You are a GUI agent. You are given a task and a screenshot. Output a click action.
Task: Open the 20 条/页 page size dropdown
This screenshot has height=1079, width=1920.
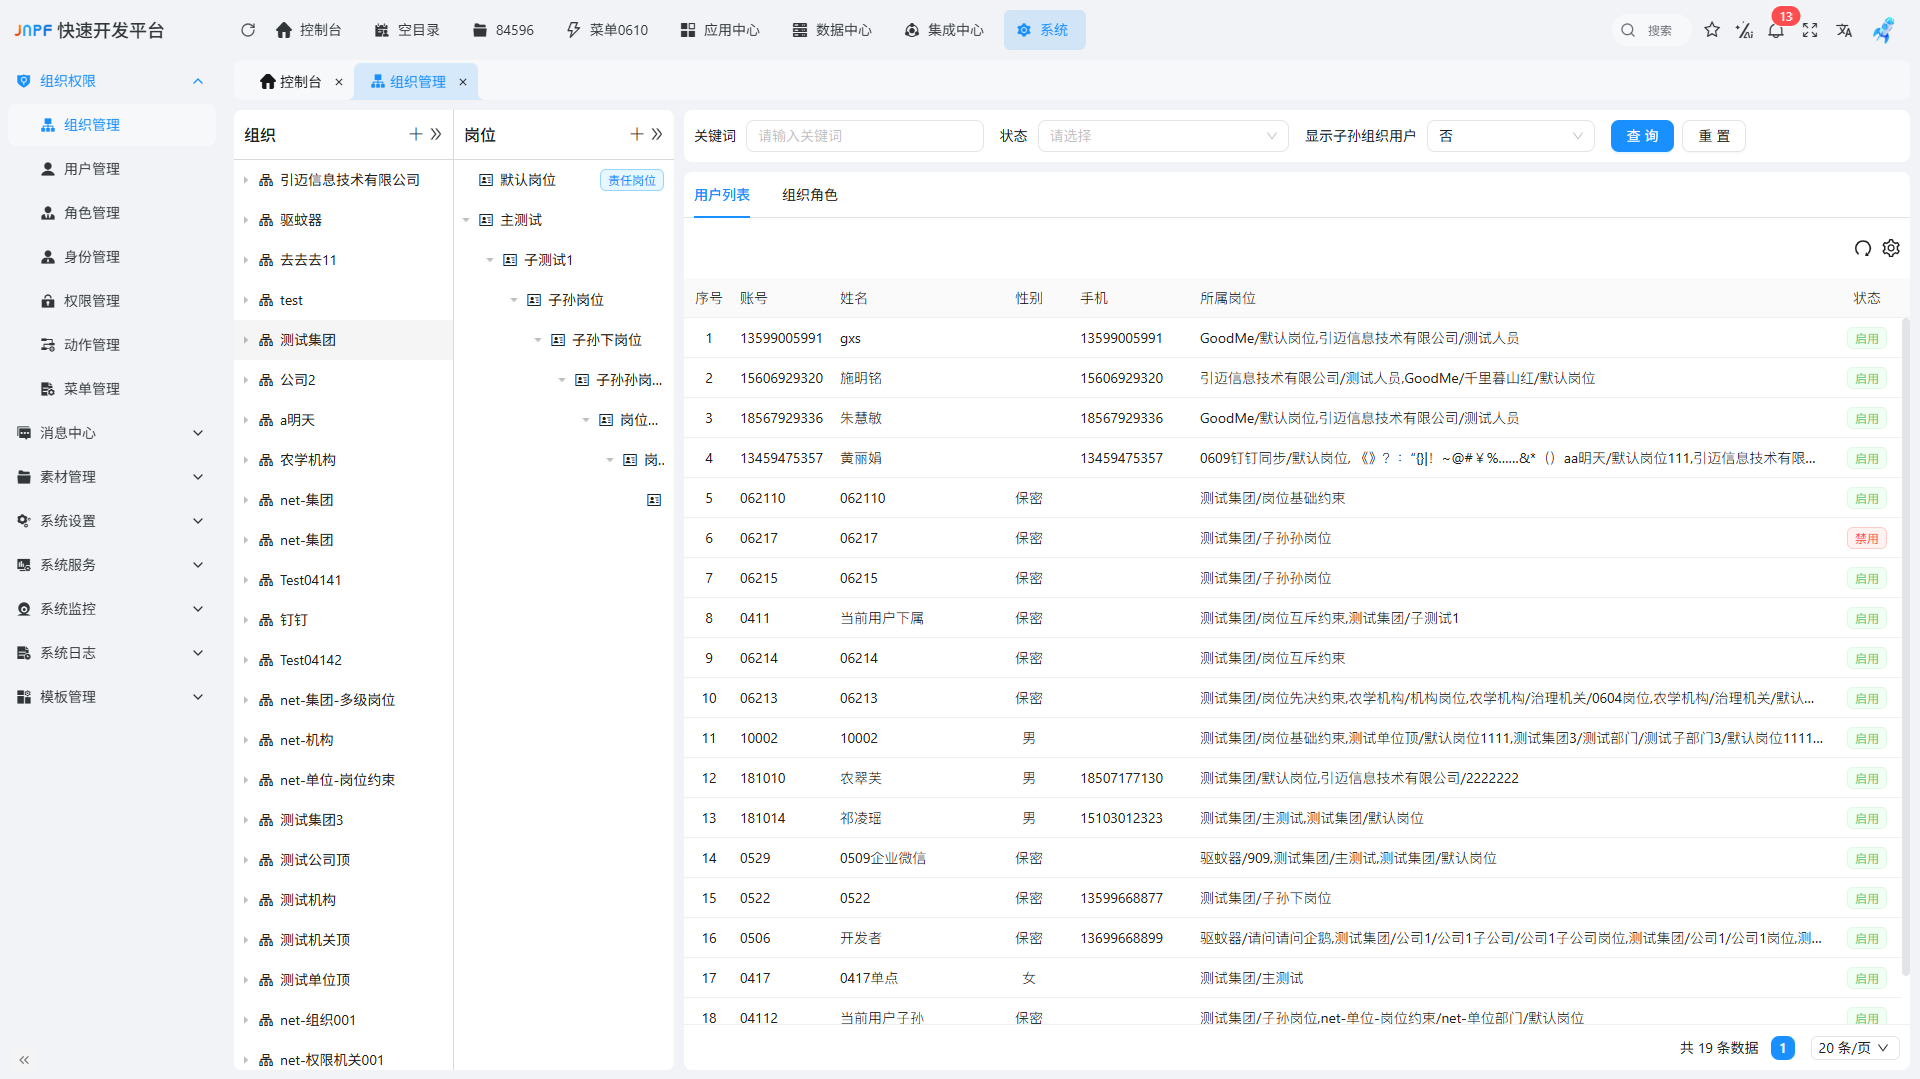pos(1853,1048)
